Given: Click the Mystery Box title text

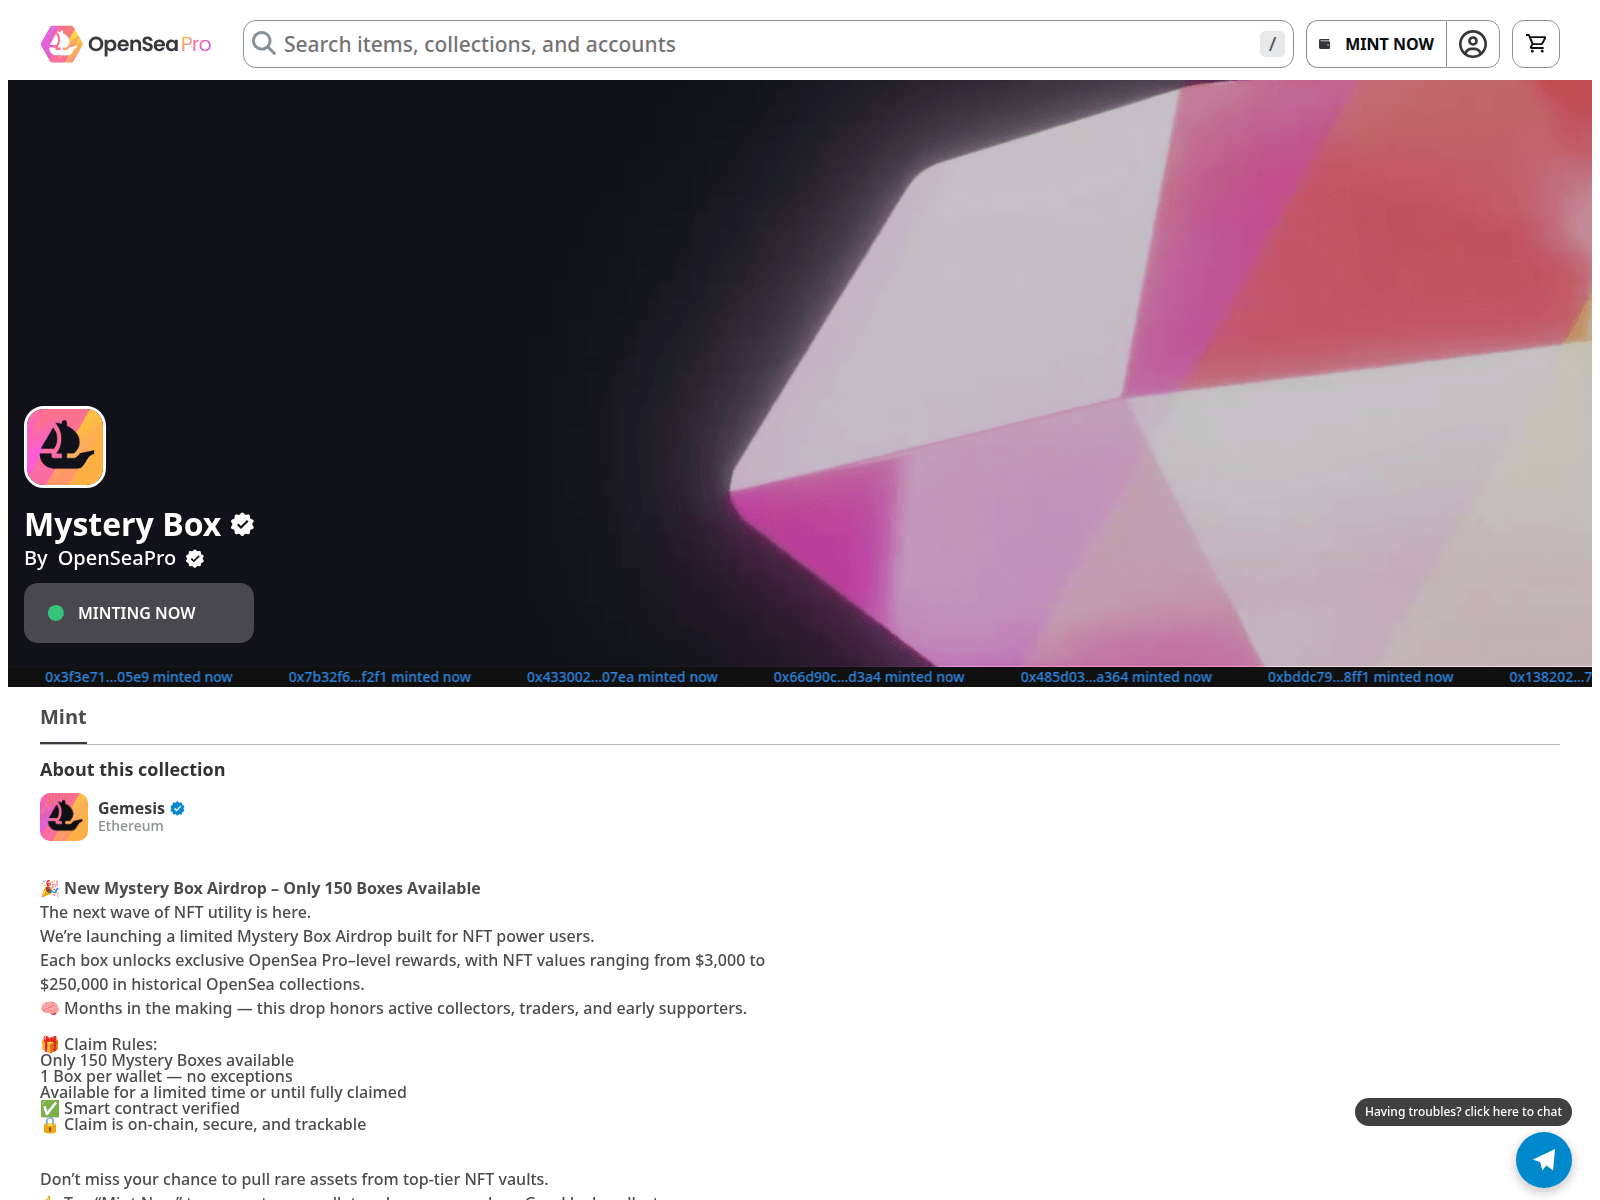Looking at the screenshot, I should (x=123, y=524).
